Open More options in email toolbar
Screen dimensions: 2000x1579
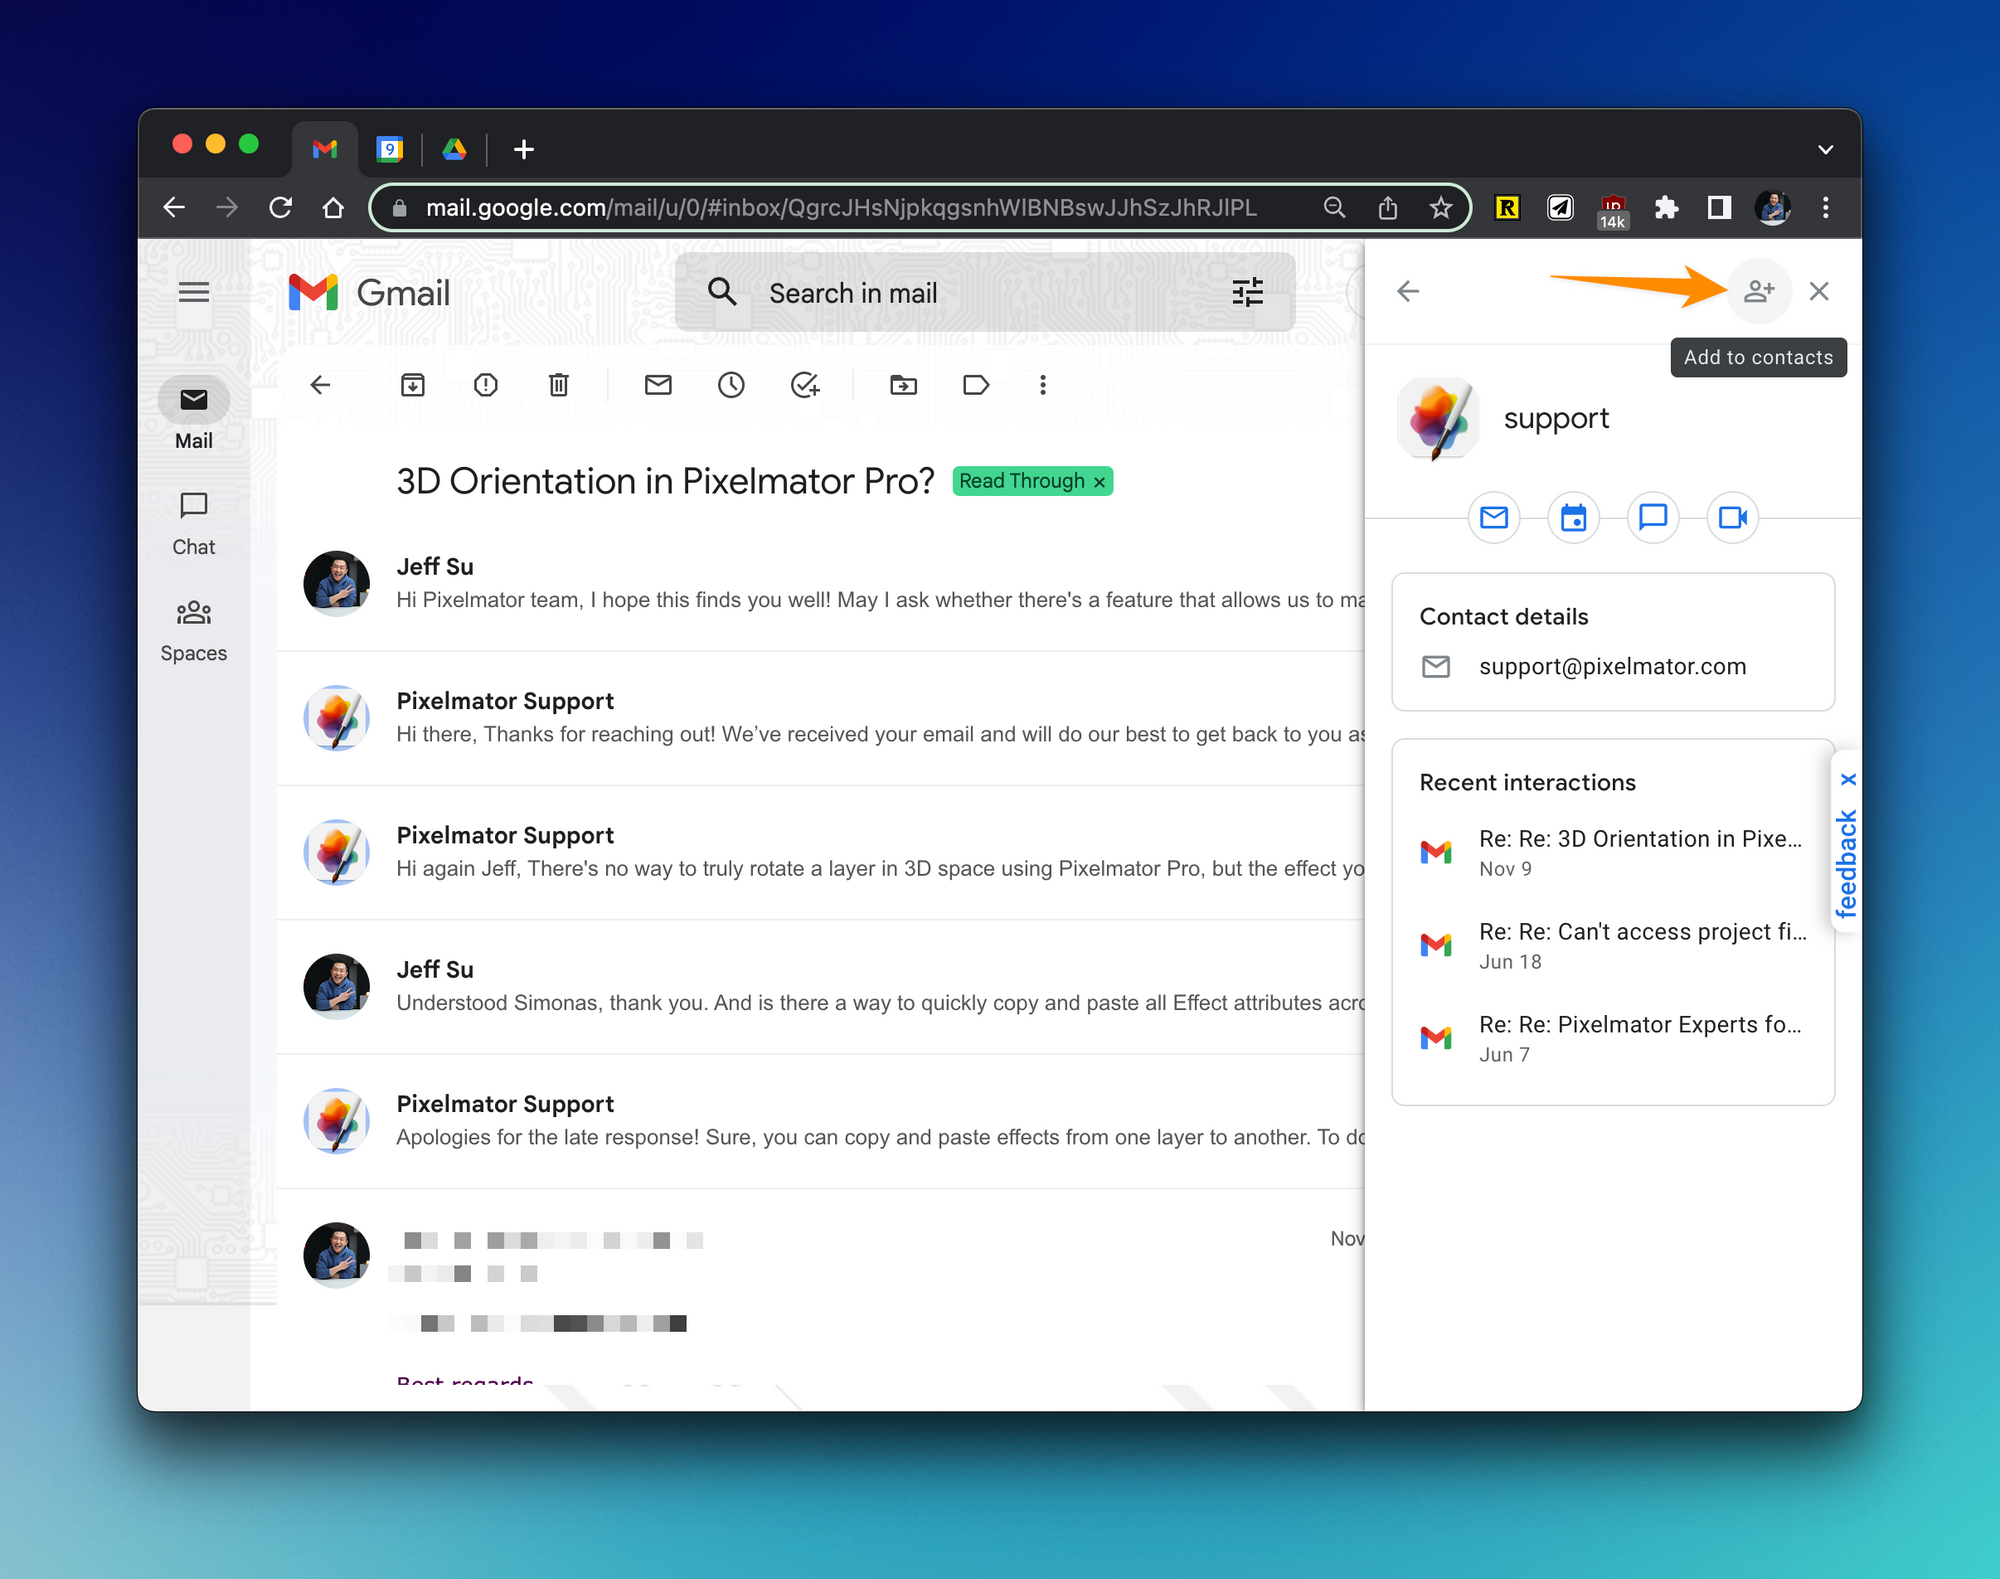1043,385
